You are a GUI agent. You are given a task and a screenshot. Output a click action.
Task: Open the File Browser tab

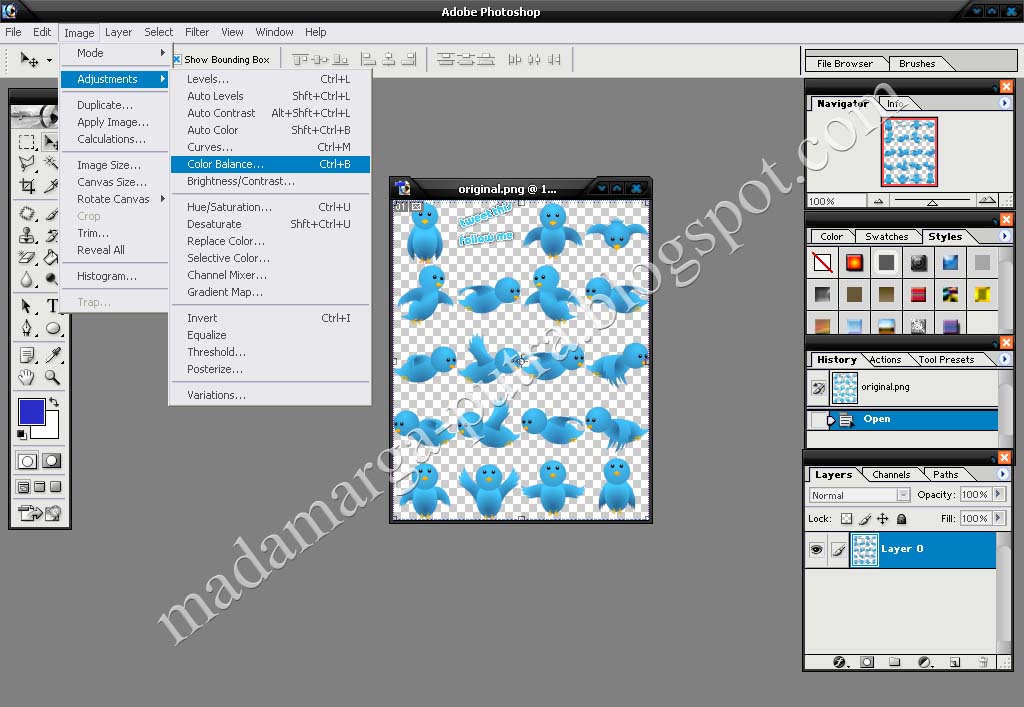coord(844,63)
